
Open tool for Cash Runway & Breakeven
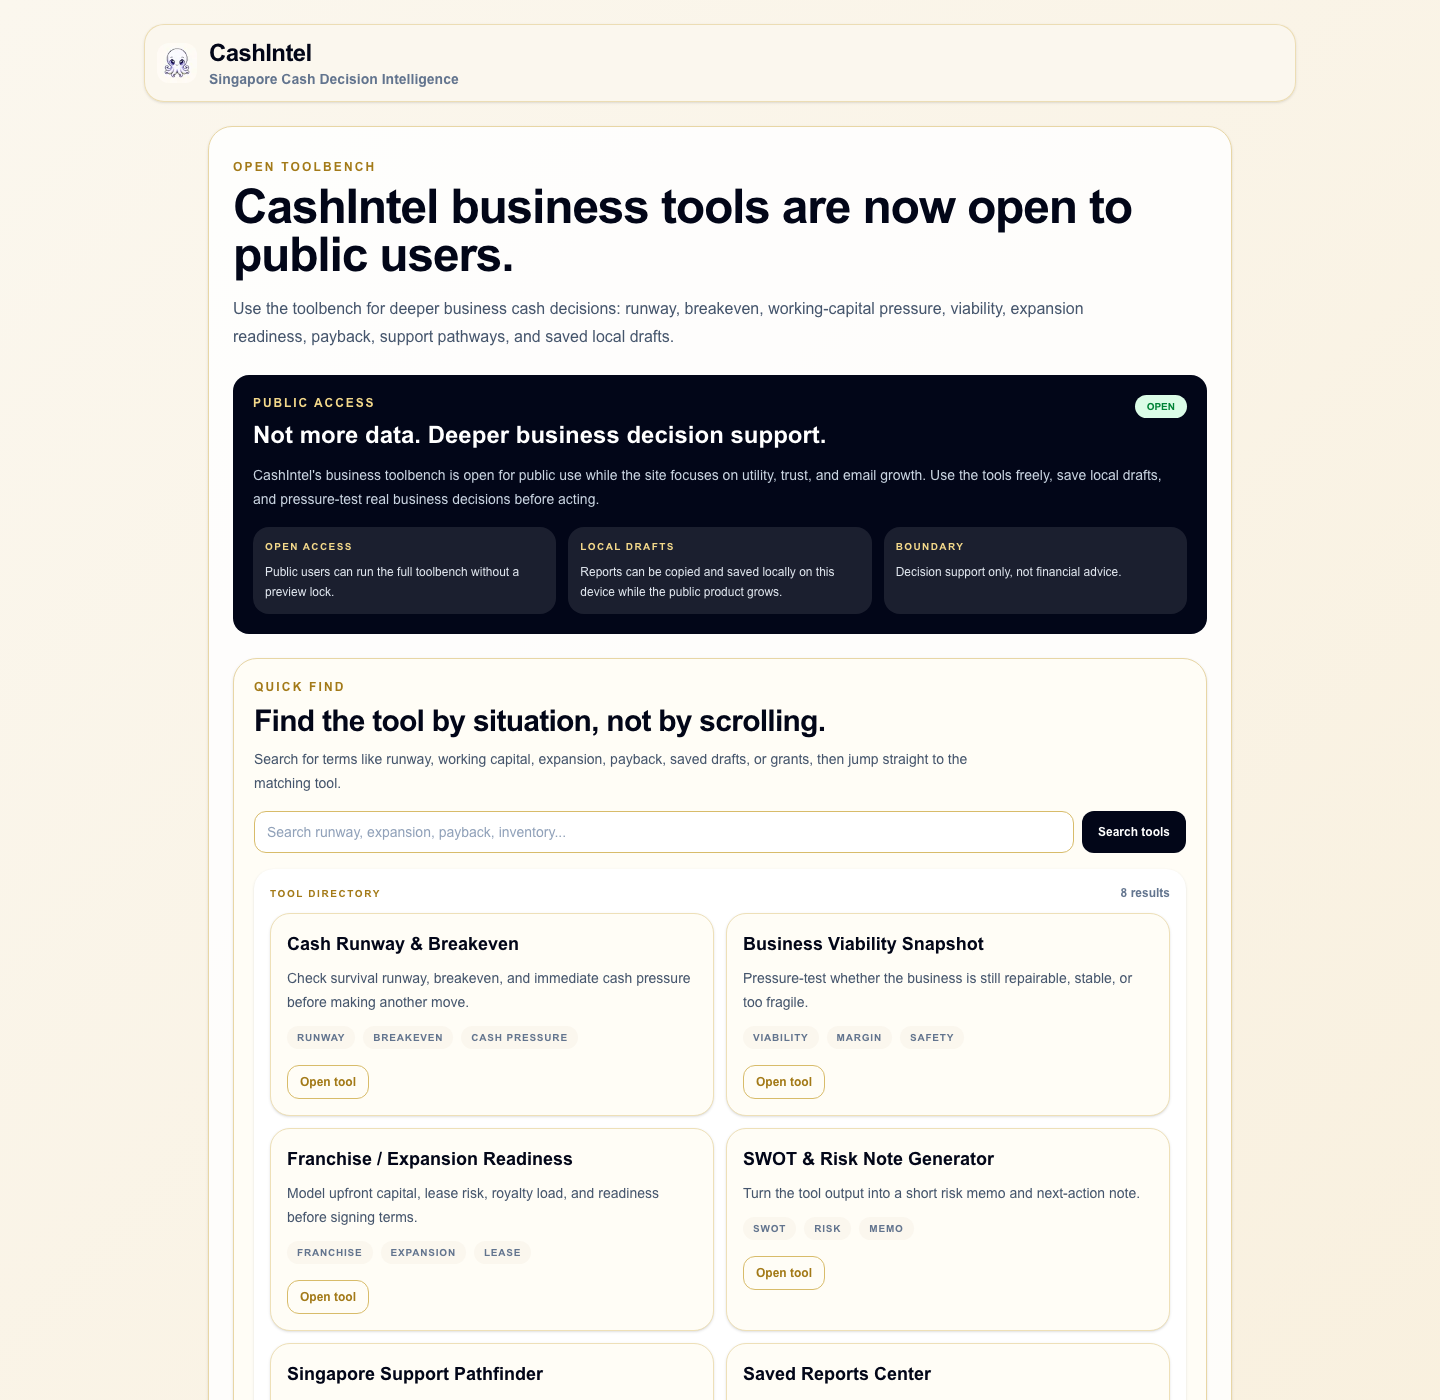pos(328,1082)
